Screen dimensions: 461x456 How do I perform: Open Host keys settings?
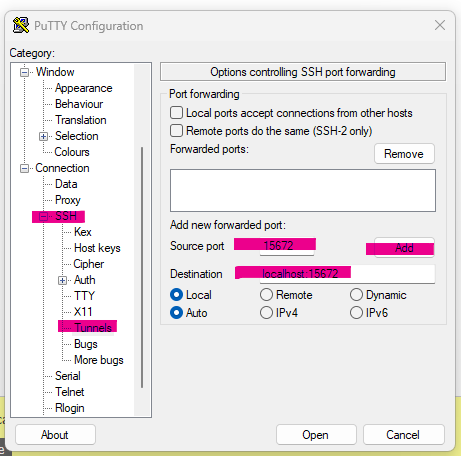click(97, 248)
